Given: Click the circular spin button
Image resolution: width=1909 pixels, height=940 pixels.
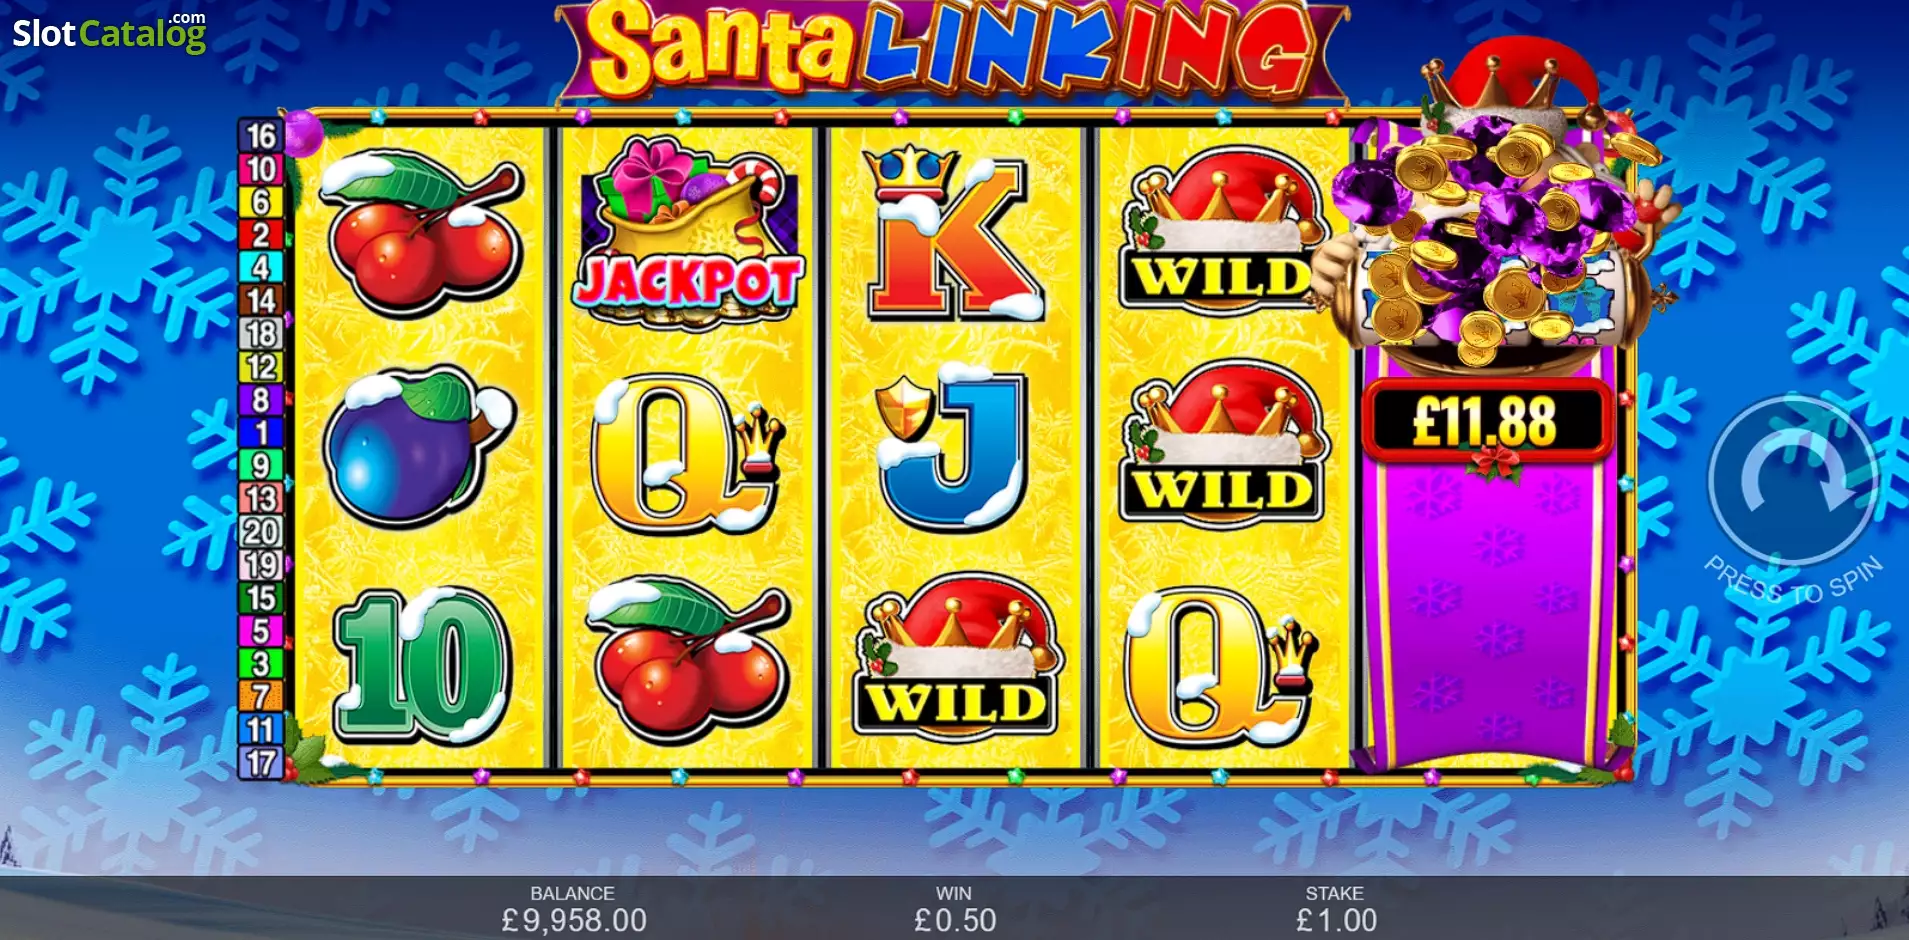Looking at the screenshot, I should coord(1792,483).
